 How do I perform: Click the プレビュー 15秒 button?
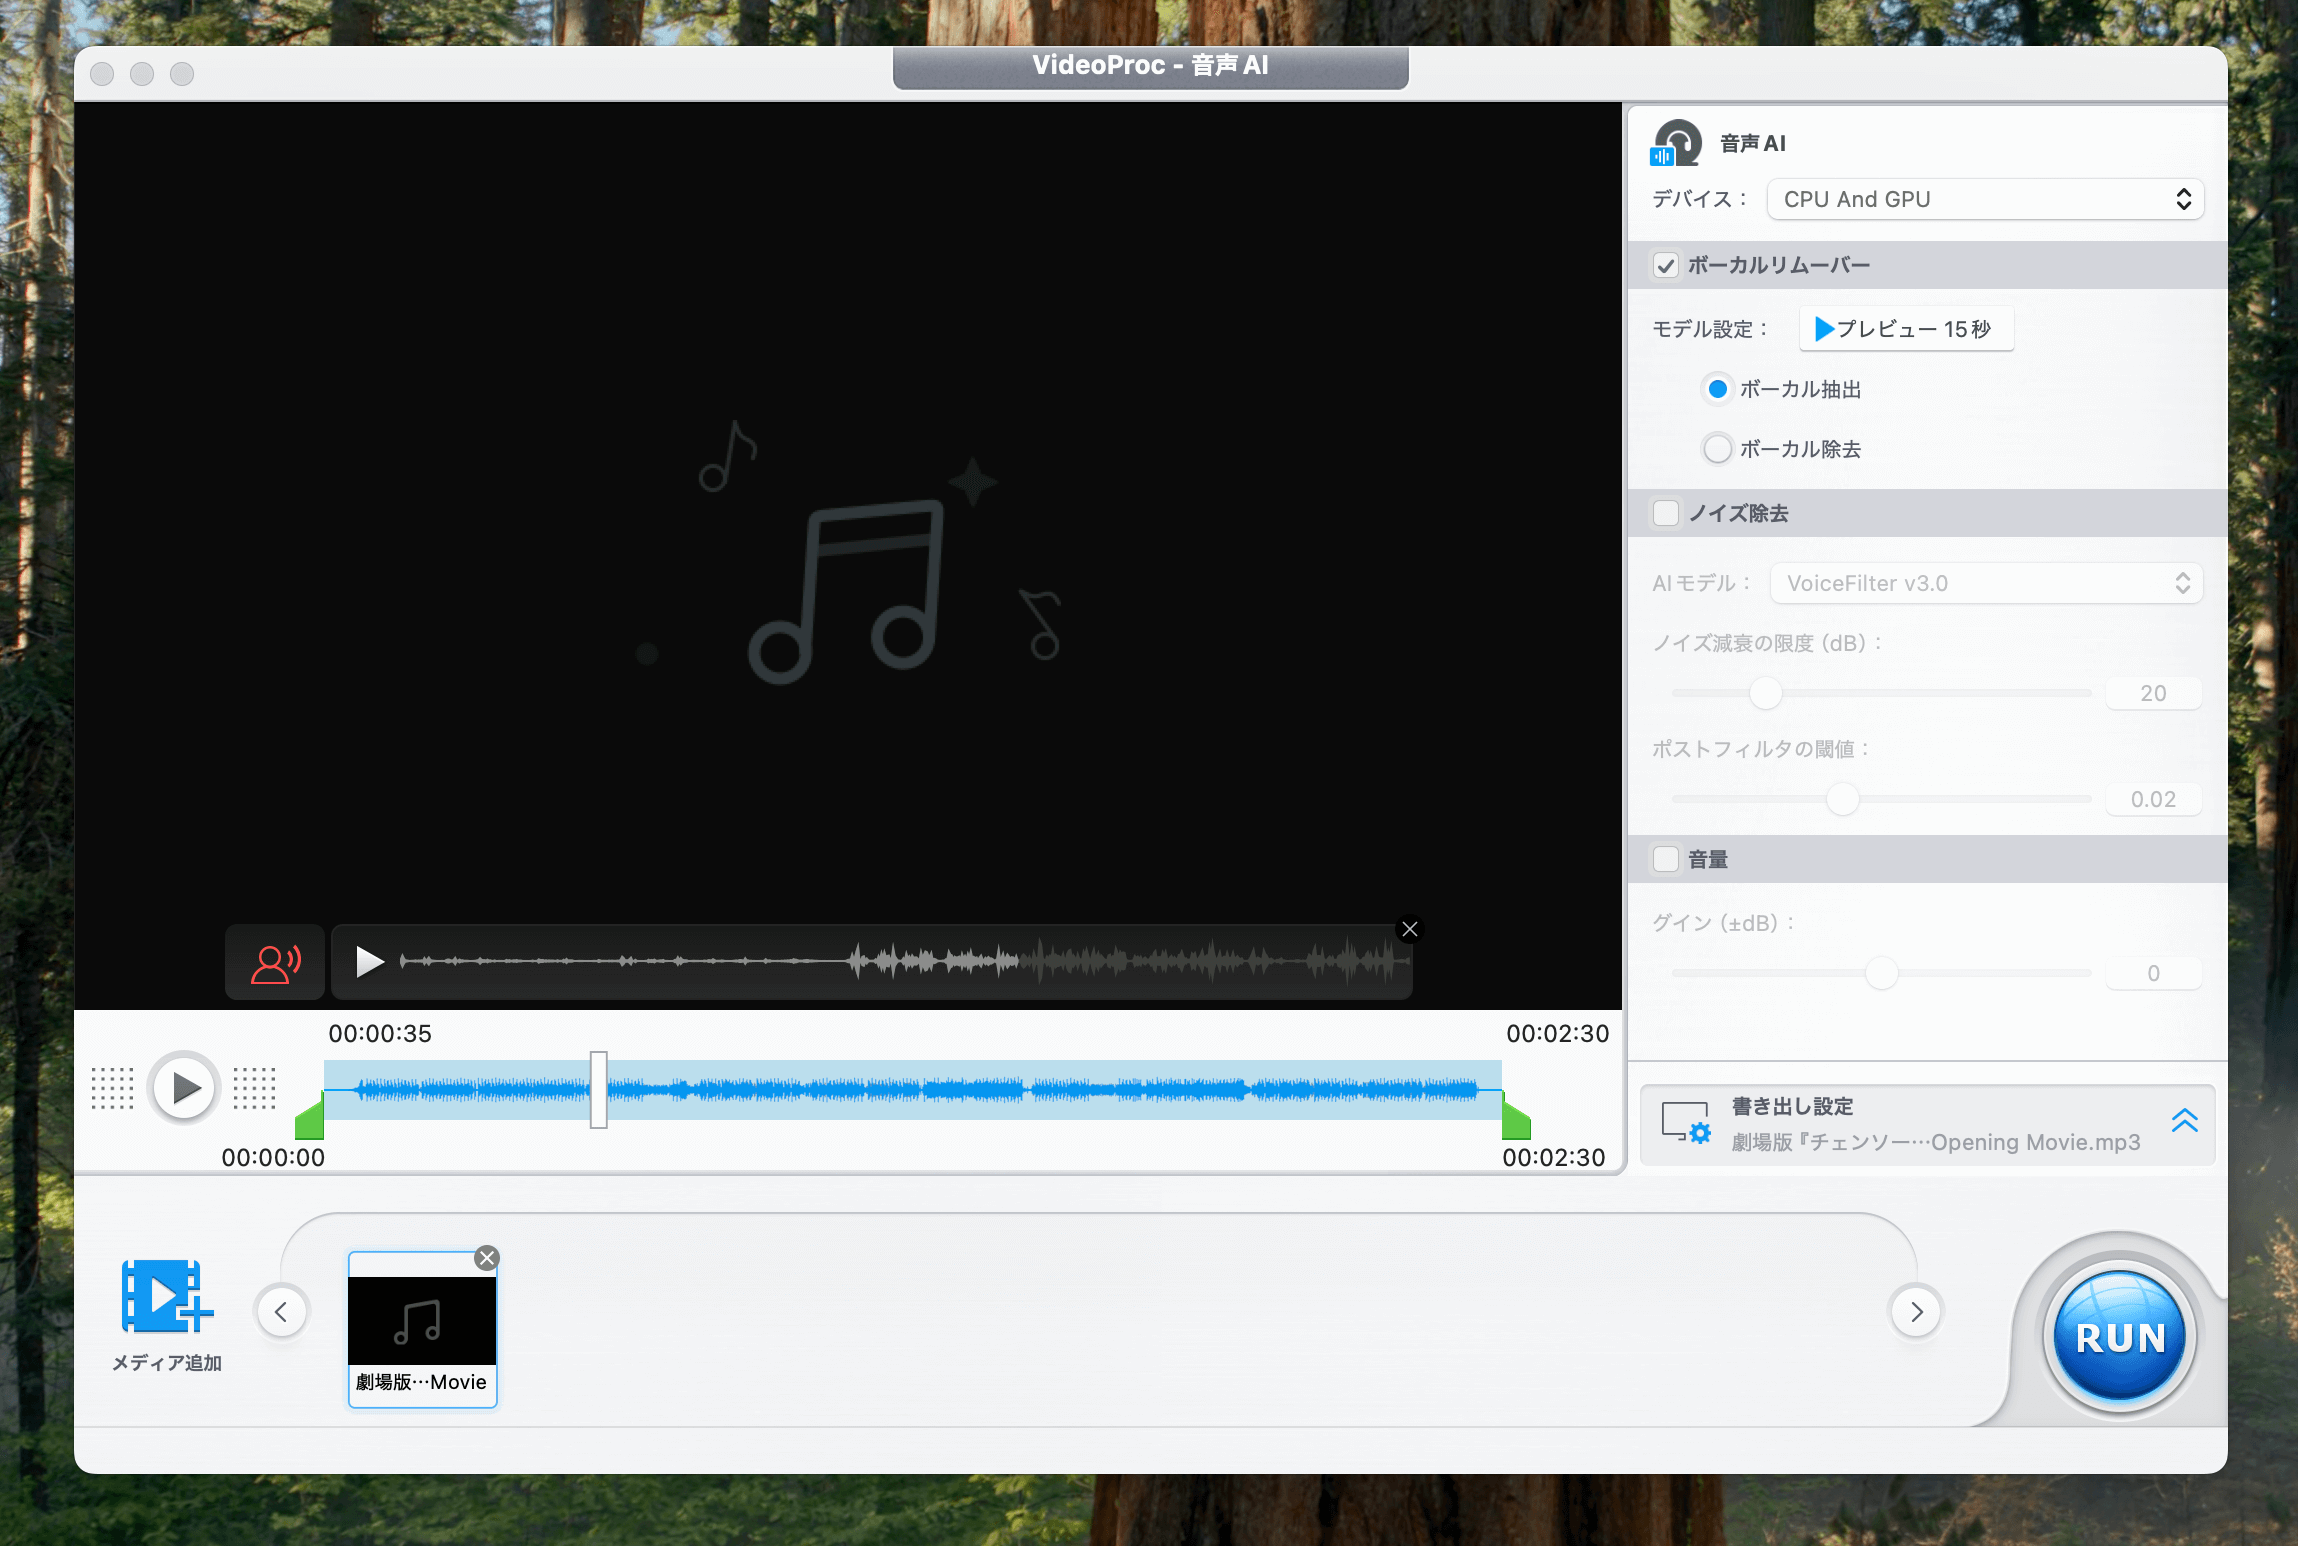pyautogui.click(x=1905, y=329)
